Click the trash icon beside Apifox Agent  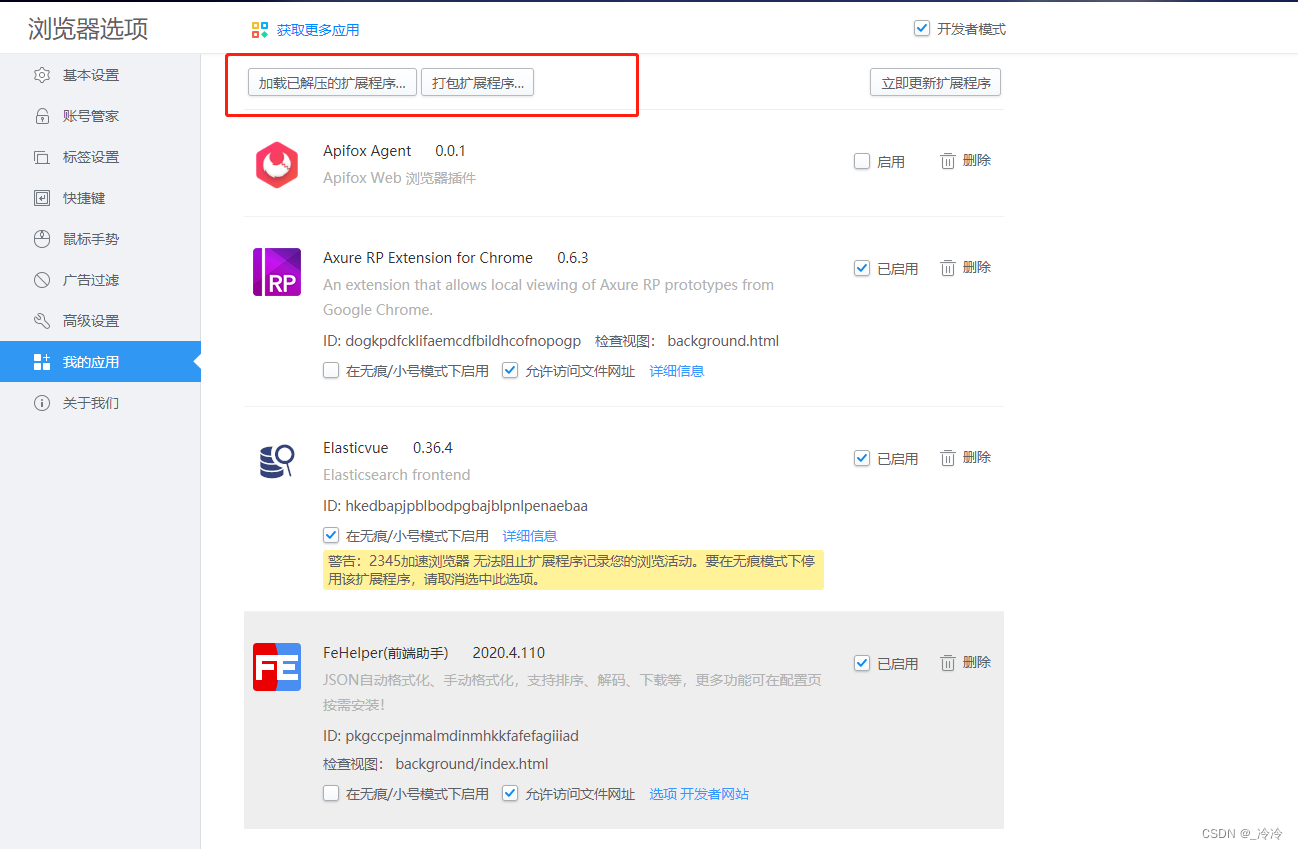tap(948, 160)
